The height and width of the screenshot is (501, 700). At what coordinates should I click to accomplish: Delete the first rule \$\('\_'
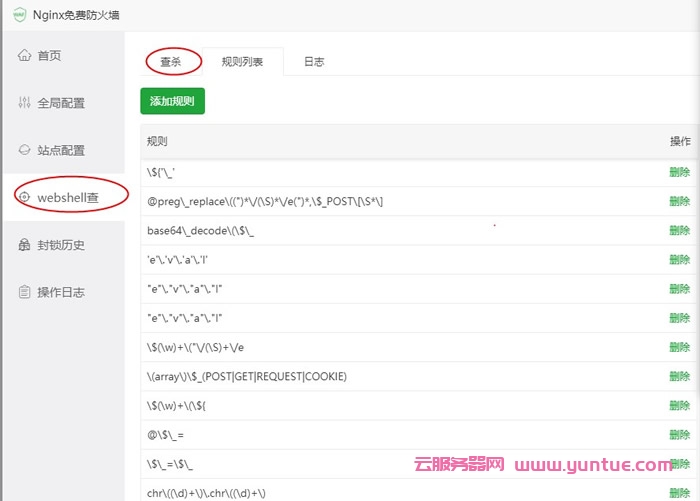coord(680,173)
